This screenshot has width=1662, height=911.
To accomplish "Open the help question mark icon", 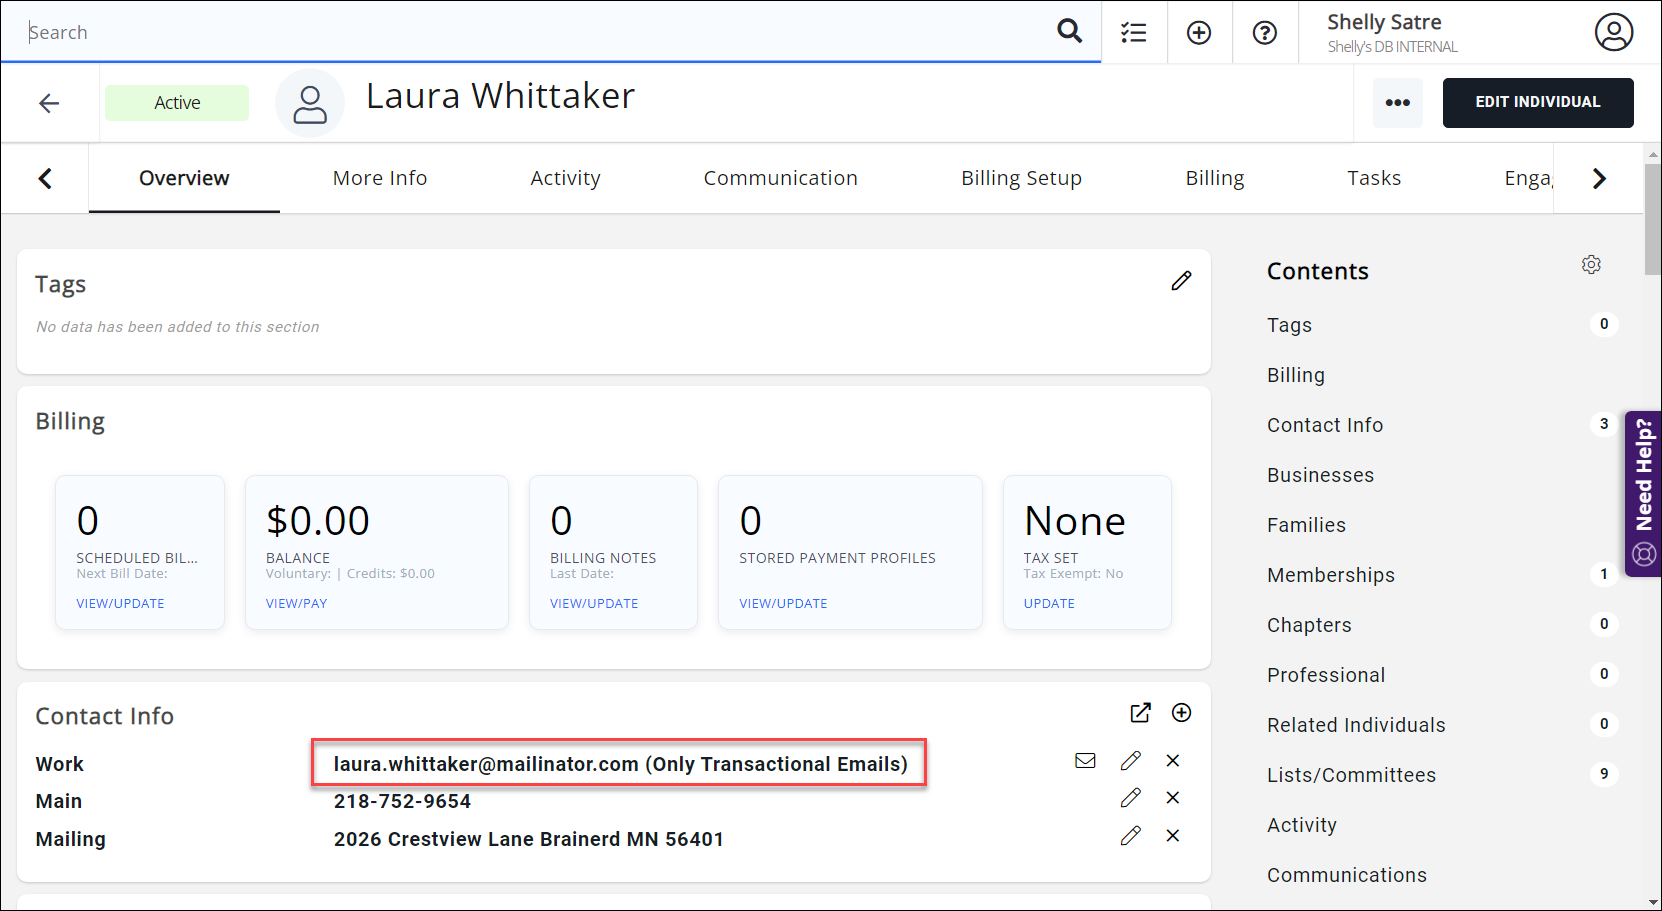I will pyautogui.click(x=1264, y=33).
